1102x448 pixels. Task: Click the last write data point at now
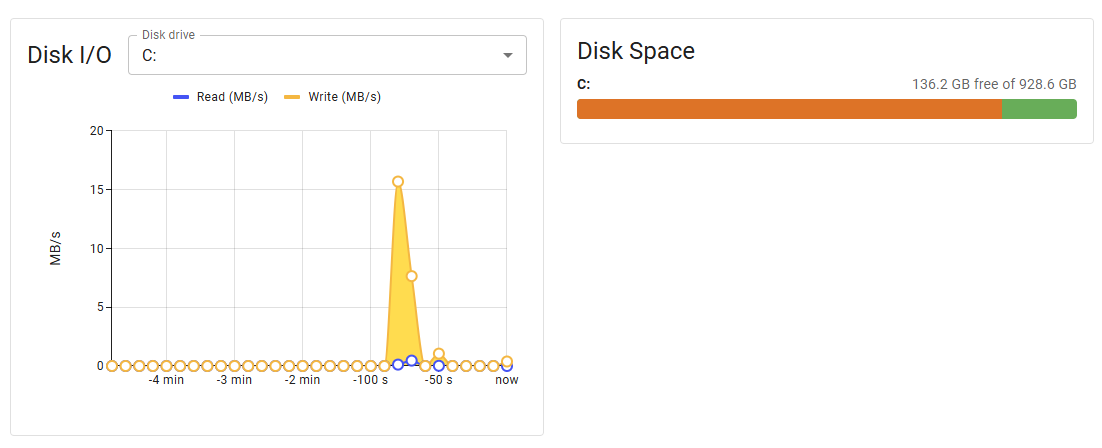pos(507,361)
